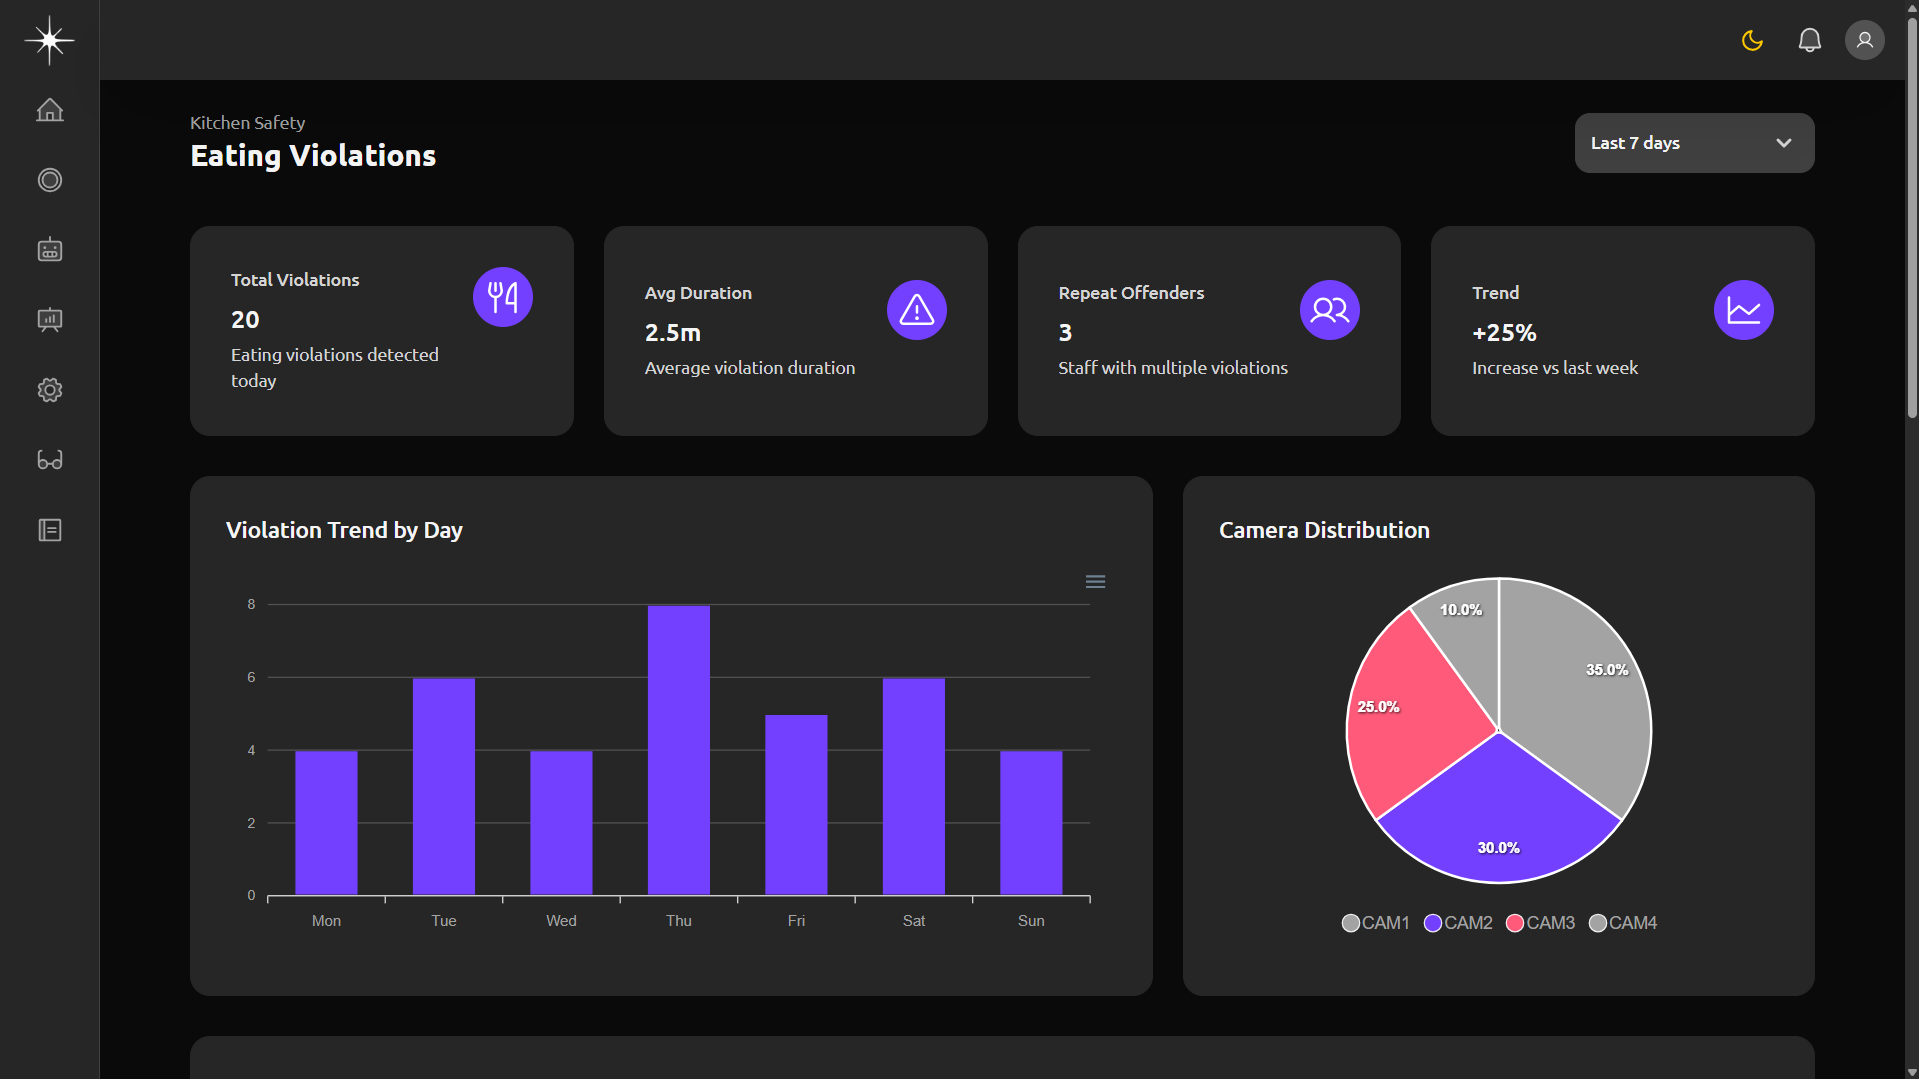
Task: Click the Thursday bar in the chart
Action: [x=678, y=750]
